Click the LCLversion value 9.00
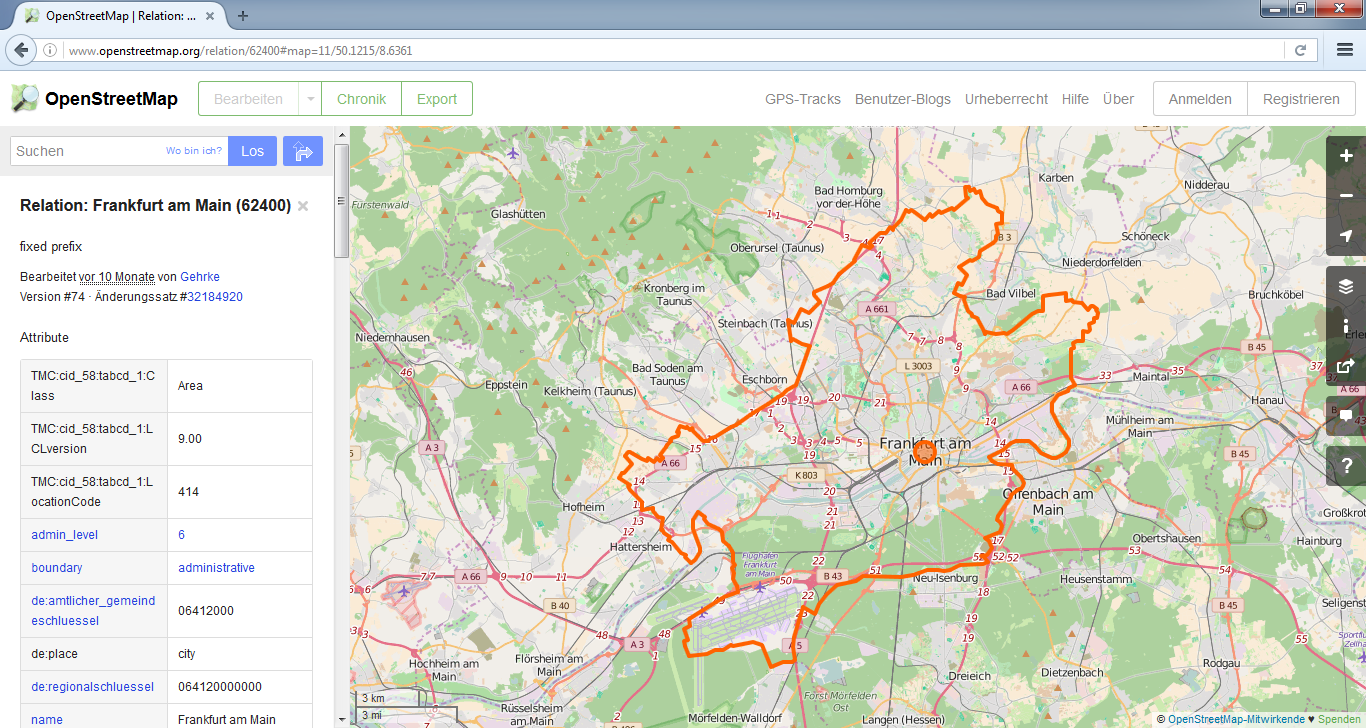The image size is (1366, 728). 190,439
